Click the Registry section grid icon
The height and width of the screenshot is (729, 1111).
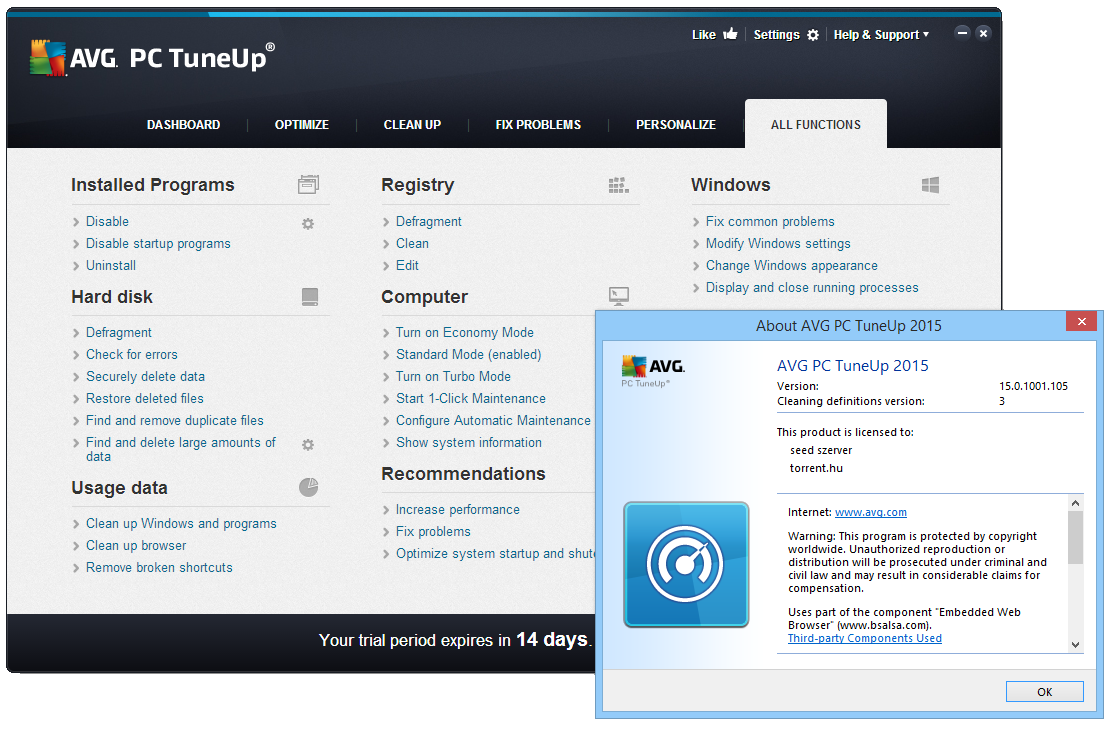pyautogui.click(x=619, y=185)
